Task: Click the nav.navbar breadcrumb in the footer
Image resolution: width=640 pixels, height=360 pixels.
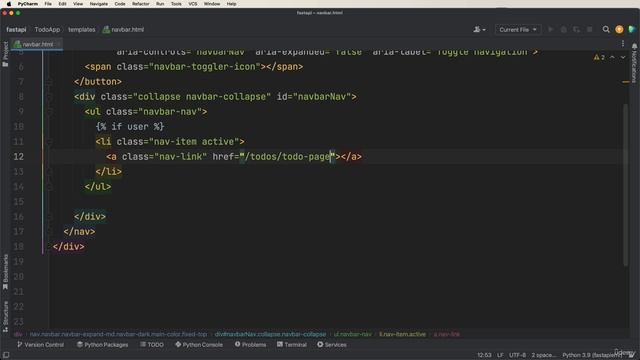Action: click(118, 334)
